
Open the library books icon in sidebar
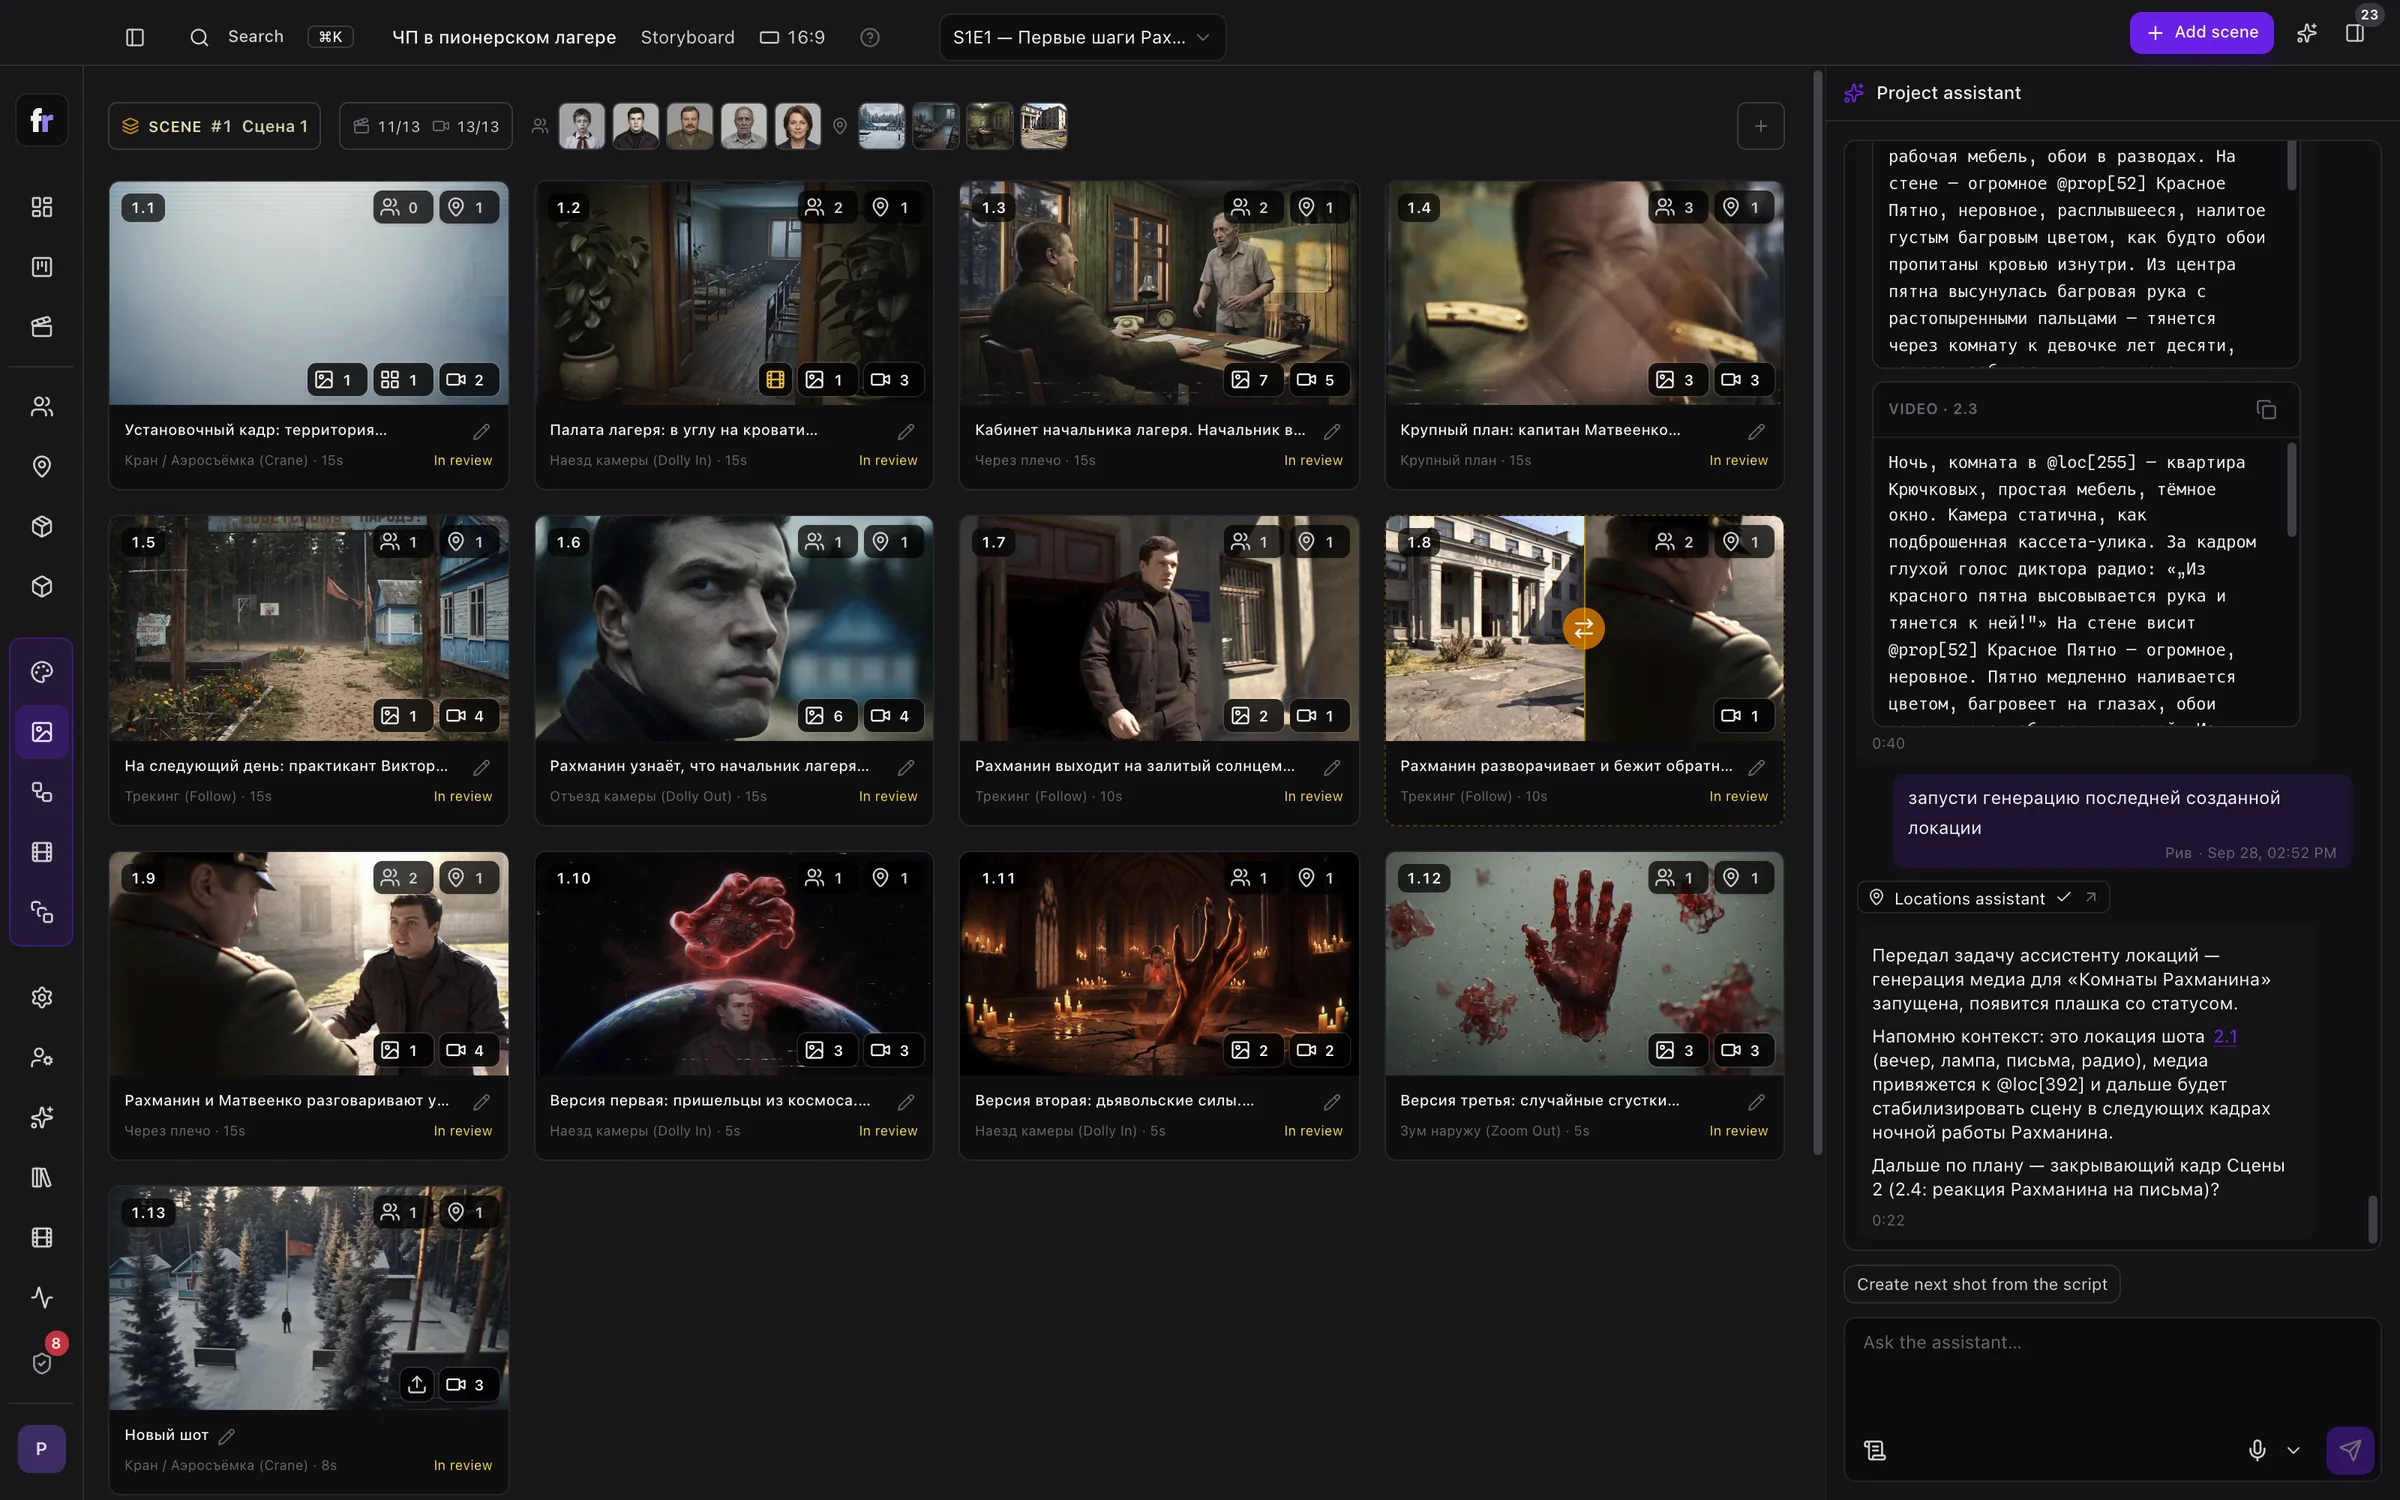point(42,1177)
